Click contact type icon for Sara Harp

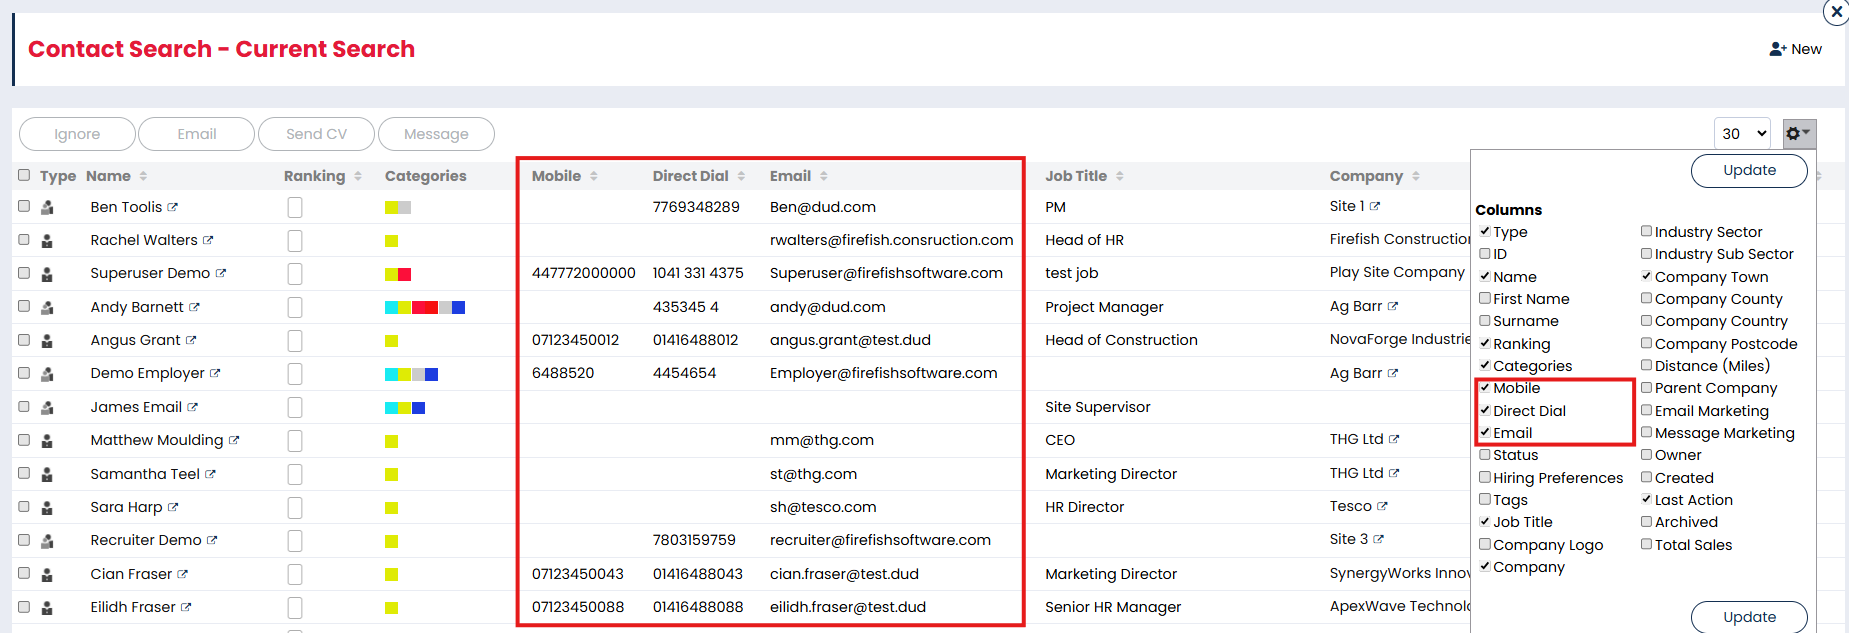47,507
